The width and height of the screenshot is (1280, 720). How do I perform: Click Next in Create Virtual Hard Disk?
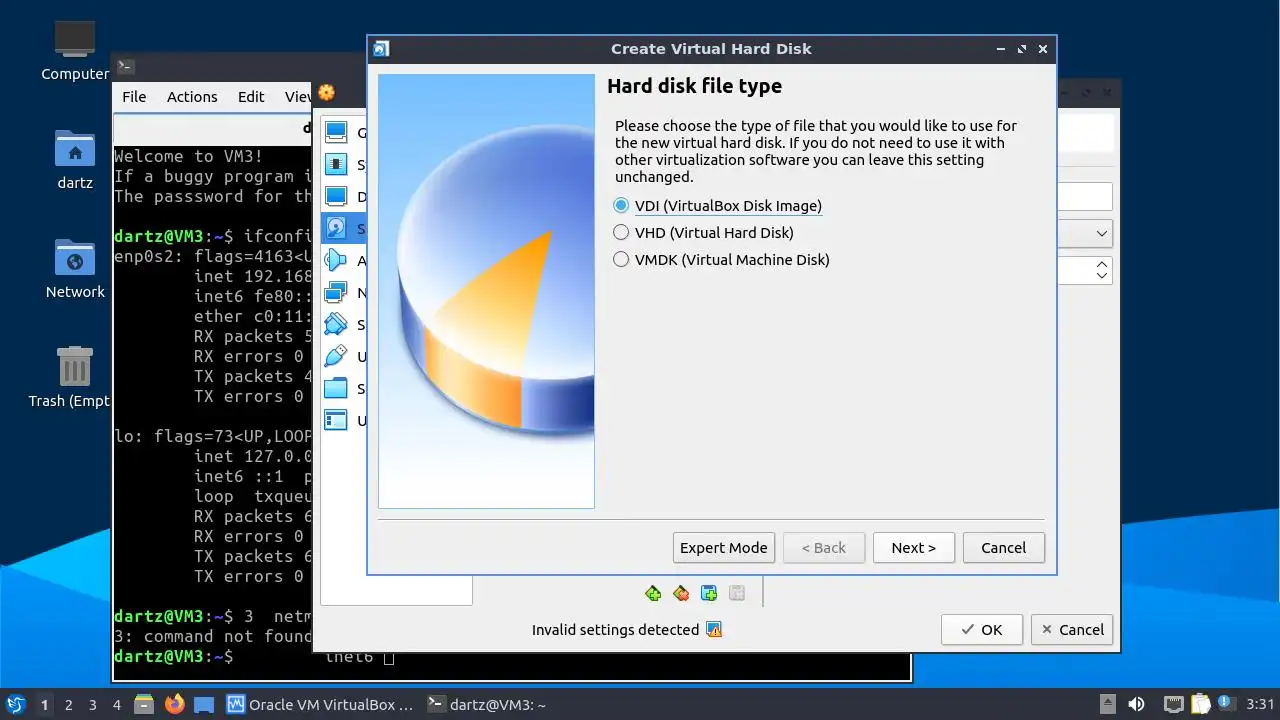tap(914, 548)
